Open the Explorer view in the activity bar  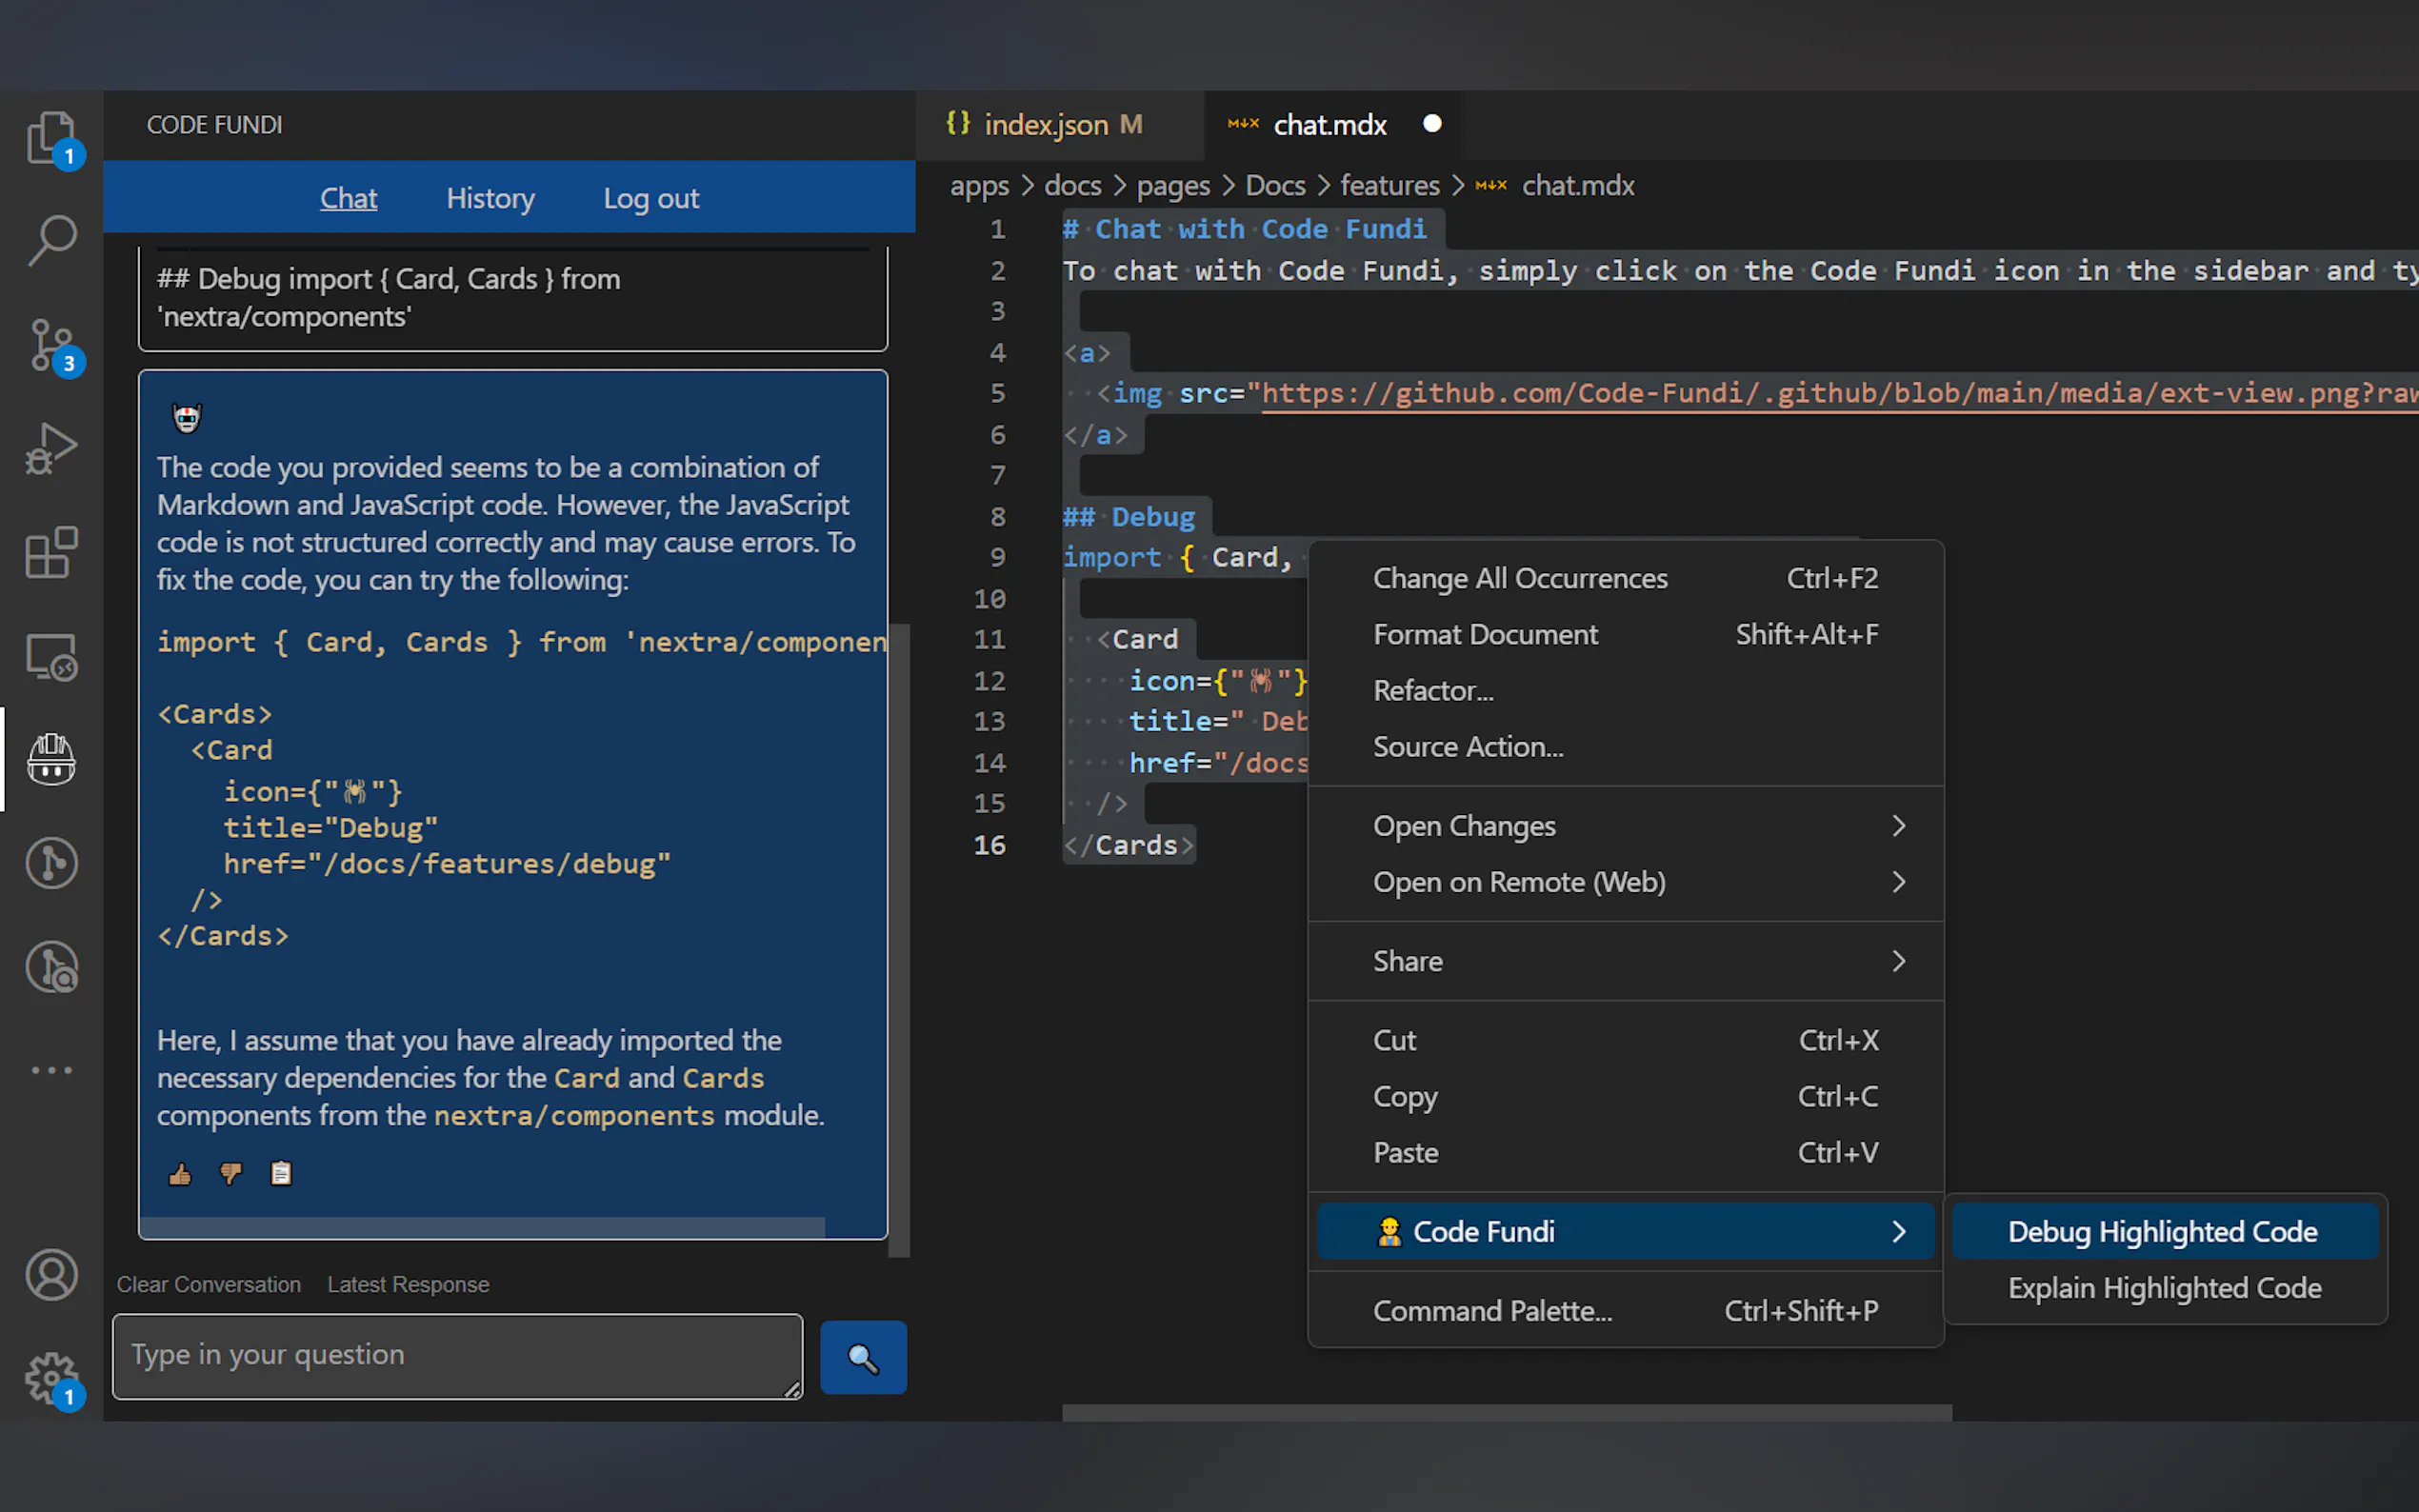coord(51,138)
